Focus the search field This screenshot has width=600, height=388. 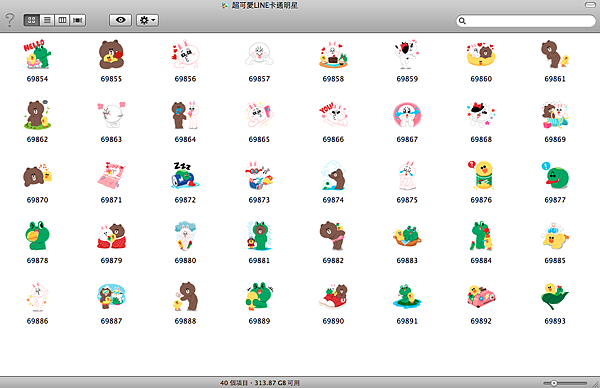tap(526, 21)
